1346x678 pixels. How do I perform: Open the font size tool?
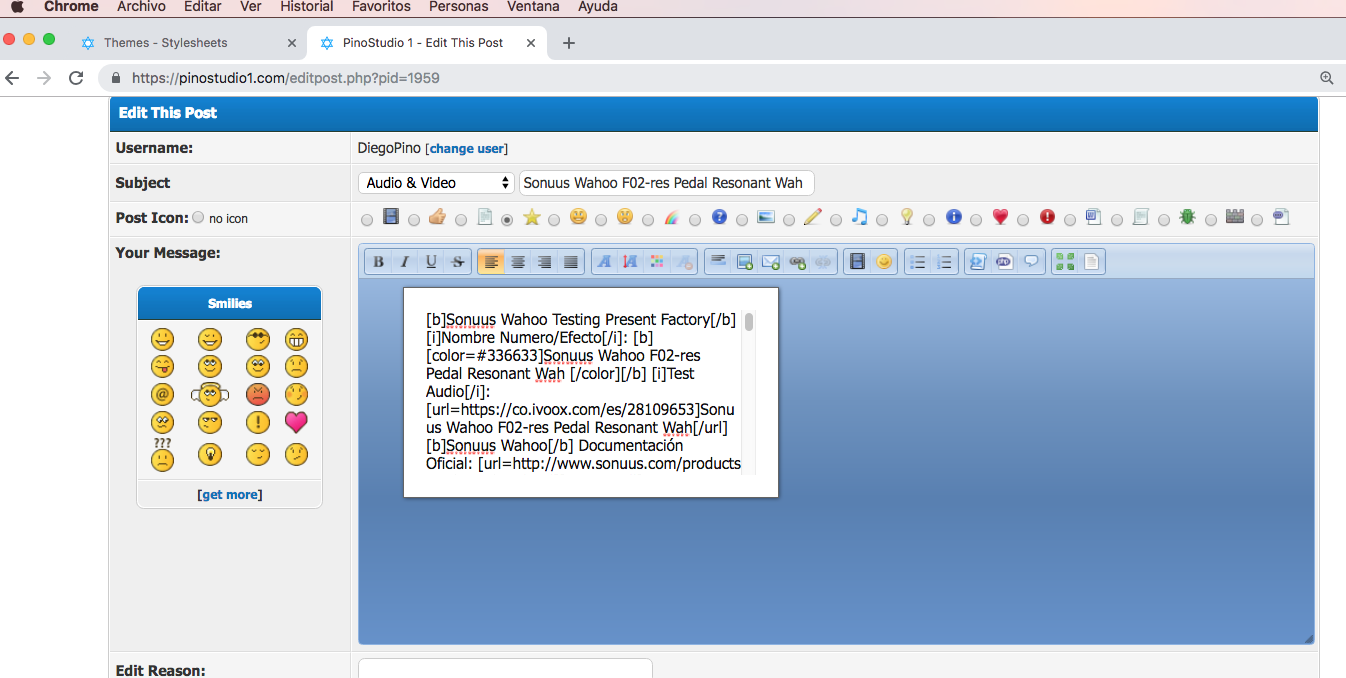tap(631, 262)
